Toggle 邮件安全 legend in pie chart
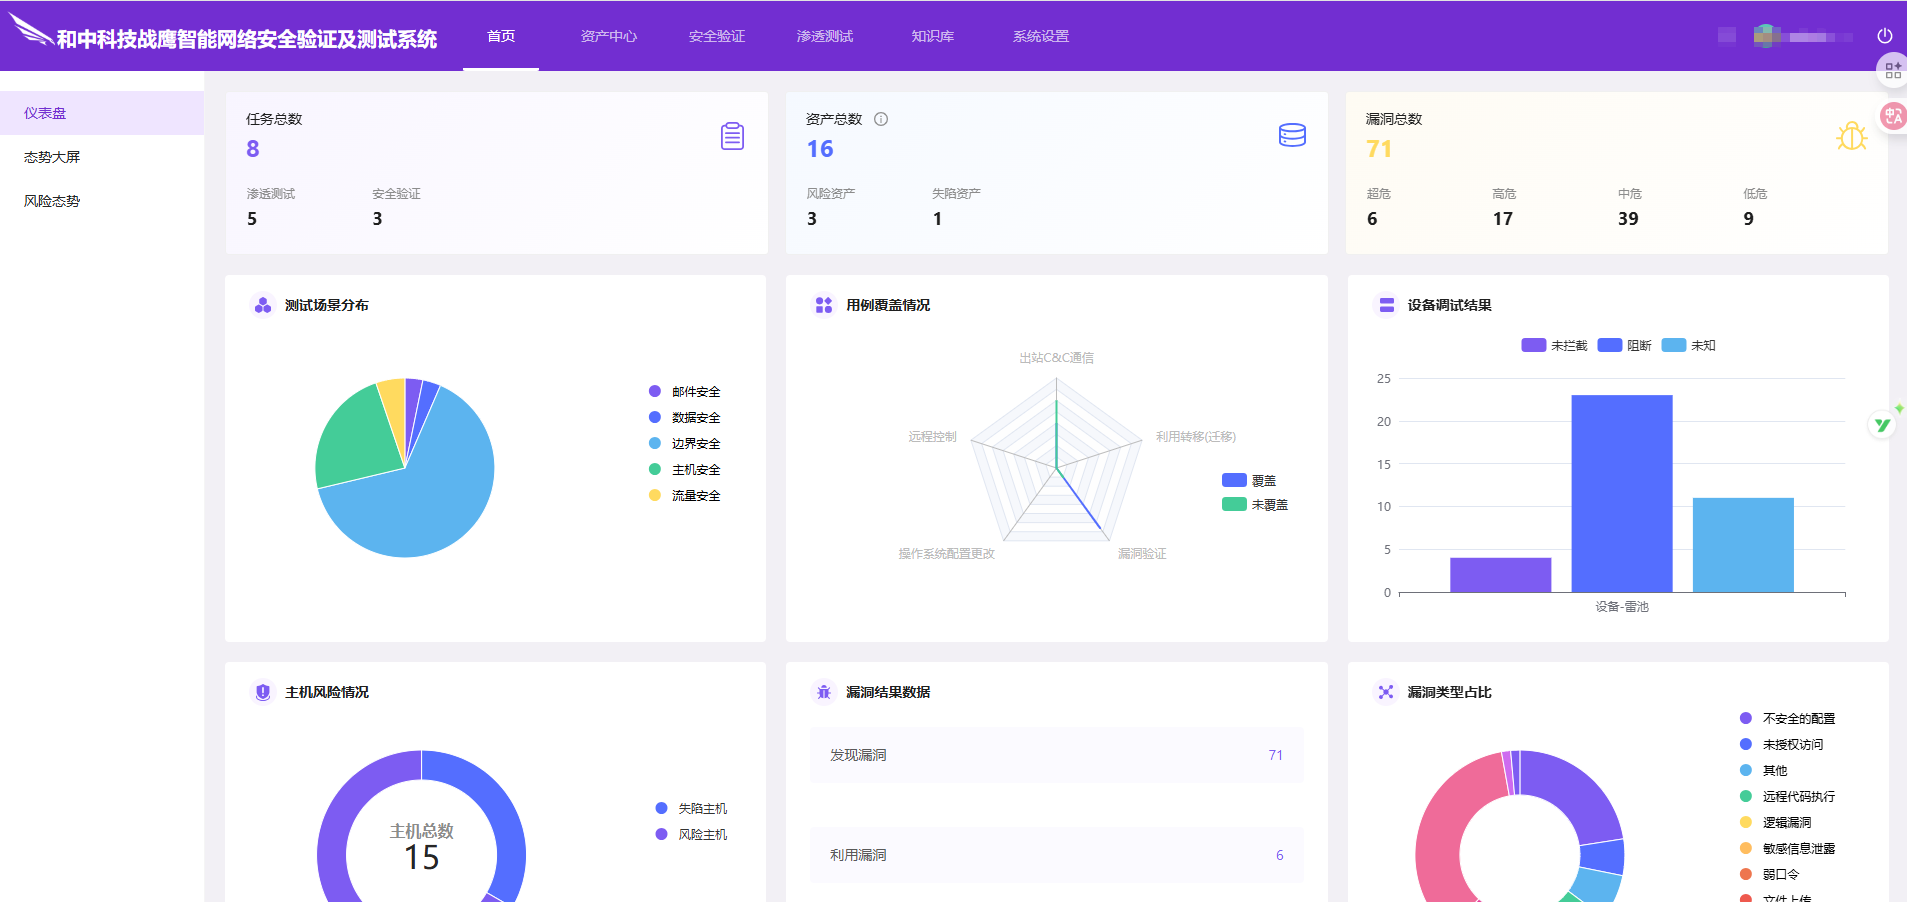 [685, 392]
